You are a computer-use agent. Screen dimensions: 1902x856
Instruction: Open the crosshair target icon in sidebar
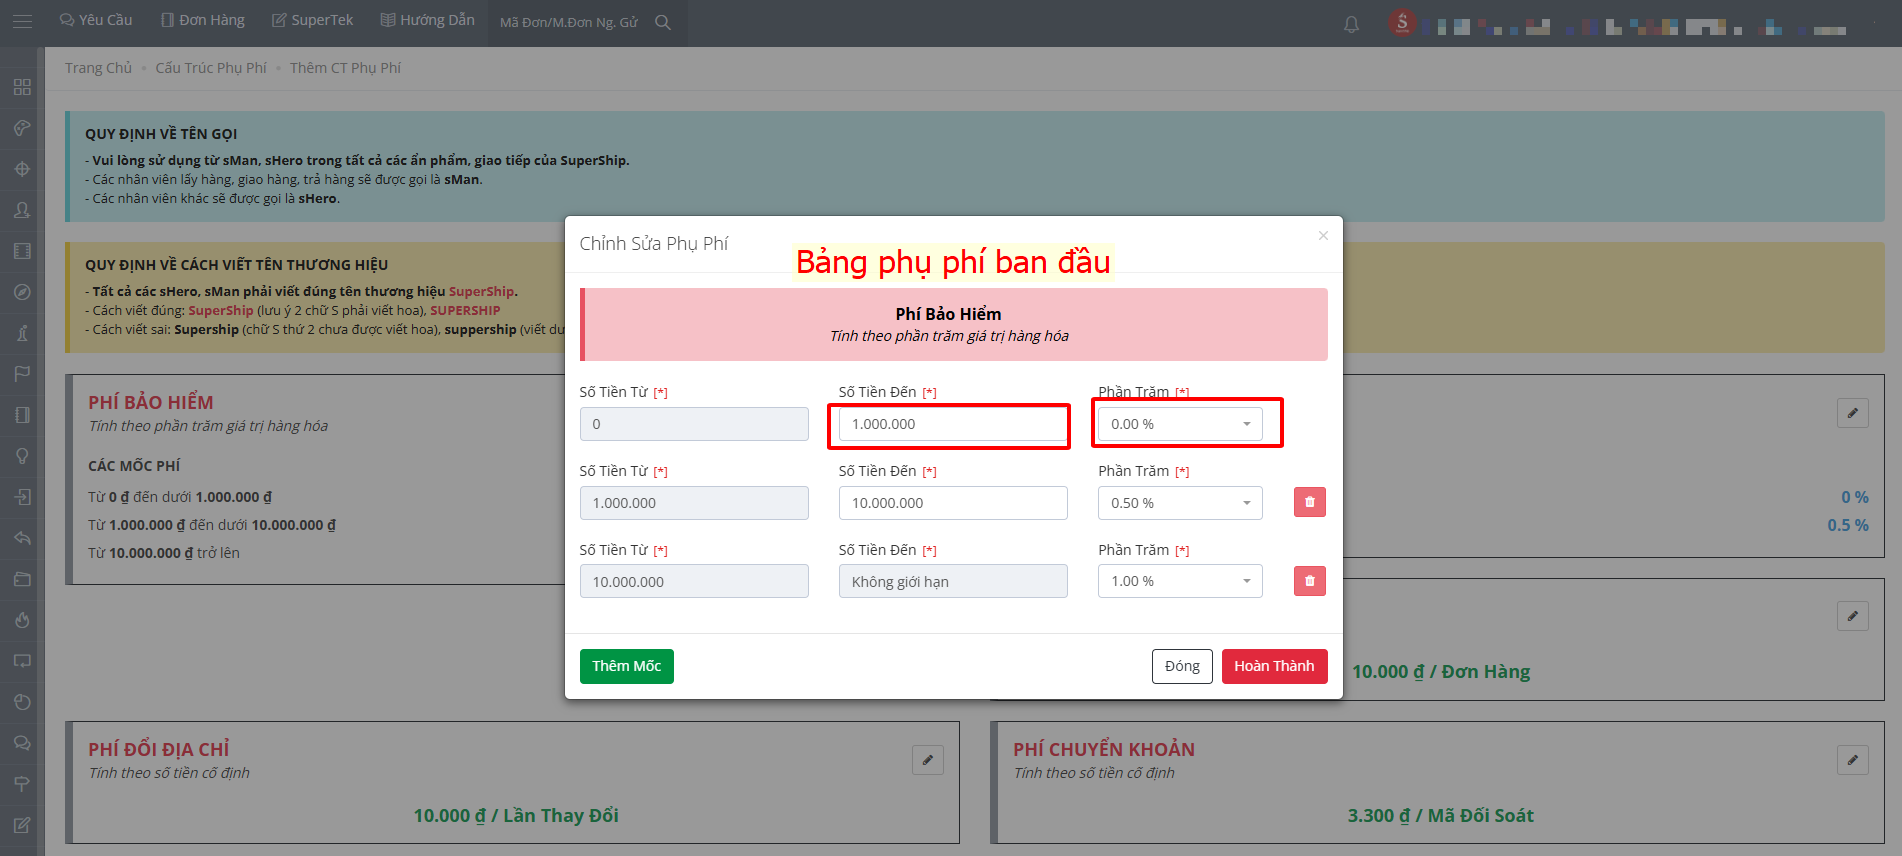point(22,169)
